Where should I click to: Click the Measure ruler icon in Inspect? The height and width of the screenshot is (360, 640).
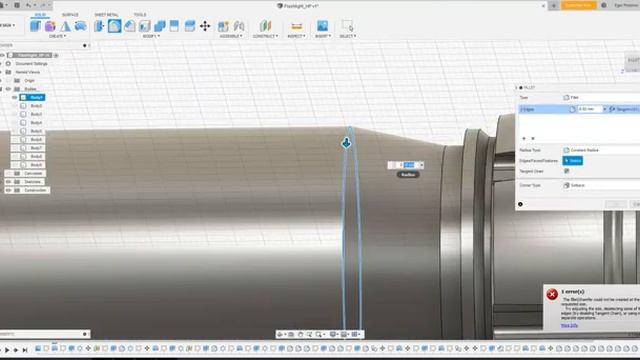tap(297, 26)
